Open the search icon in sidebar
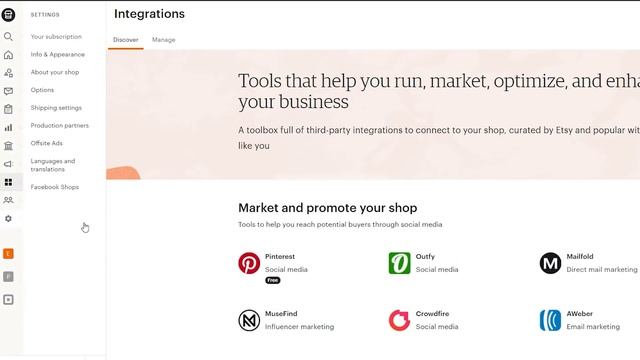Screen dimensions: 640x360 (8, 37)
